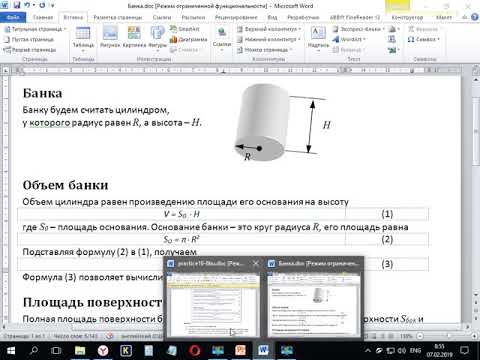
Task: Open the Верхний колонтитул menu
Action: click(x=269, y=29)
